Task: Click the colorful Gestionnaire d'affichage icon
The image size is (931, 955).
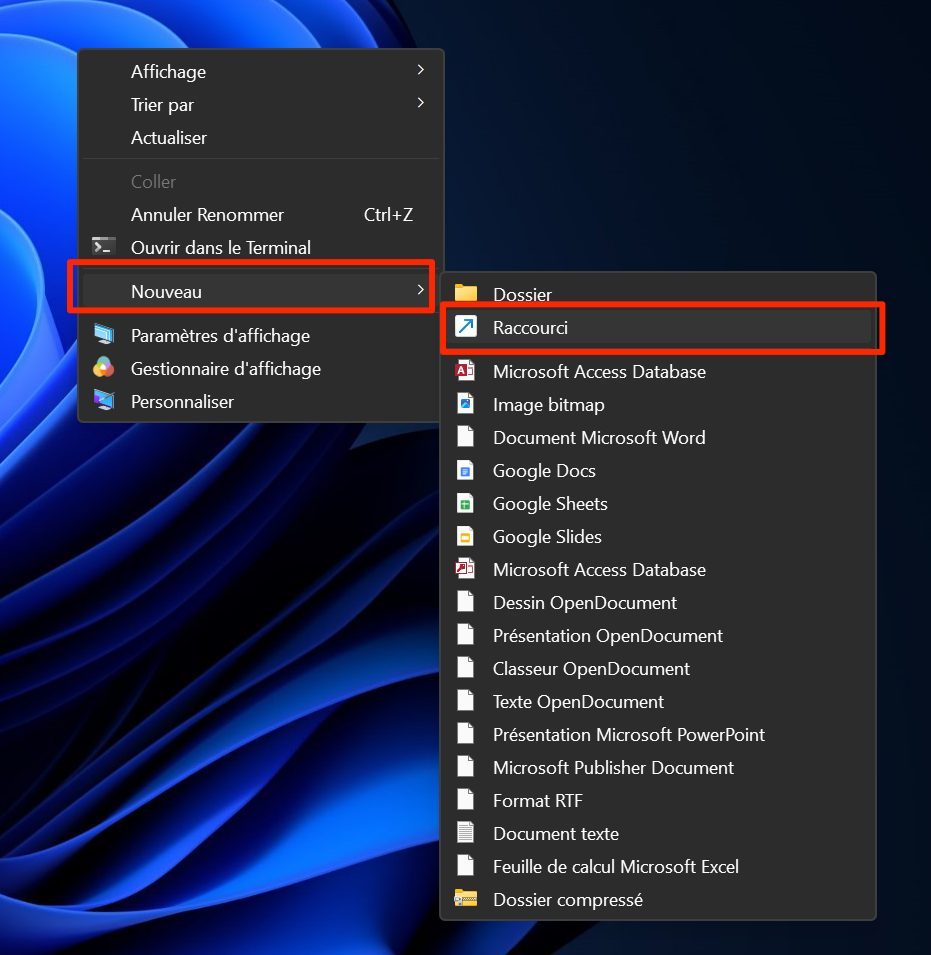Action: pyautogui.click(x=104, y=368)
